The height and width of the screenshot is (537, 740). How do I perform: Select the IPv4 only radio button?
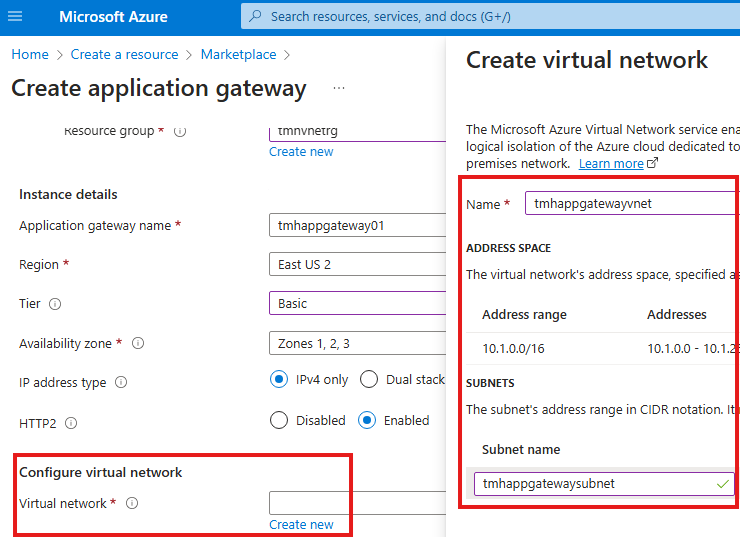point(279,379)
